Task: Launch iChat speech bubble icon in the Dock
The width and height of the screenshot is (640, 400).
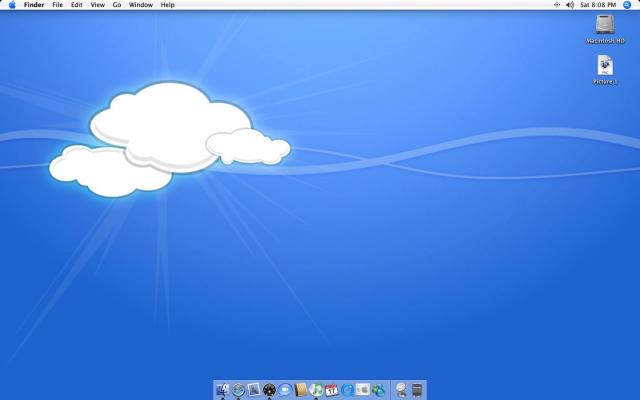Action: click(x=285, y=390)
